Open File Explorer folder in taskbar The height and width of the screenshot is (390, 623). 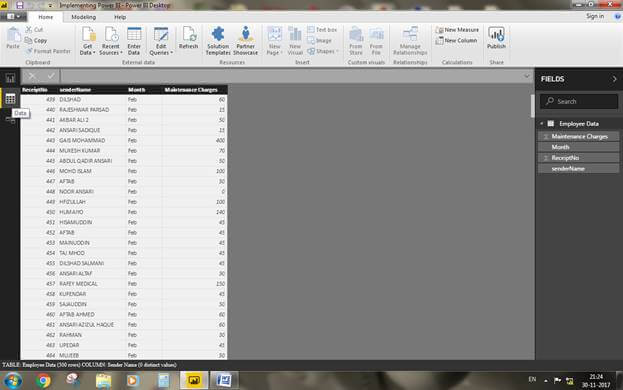104,380
